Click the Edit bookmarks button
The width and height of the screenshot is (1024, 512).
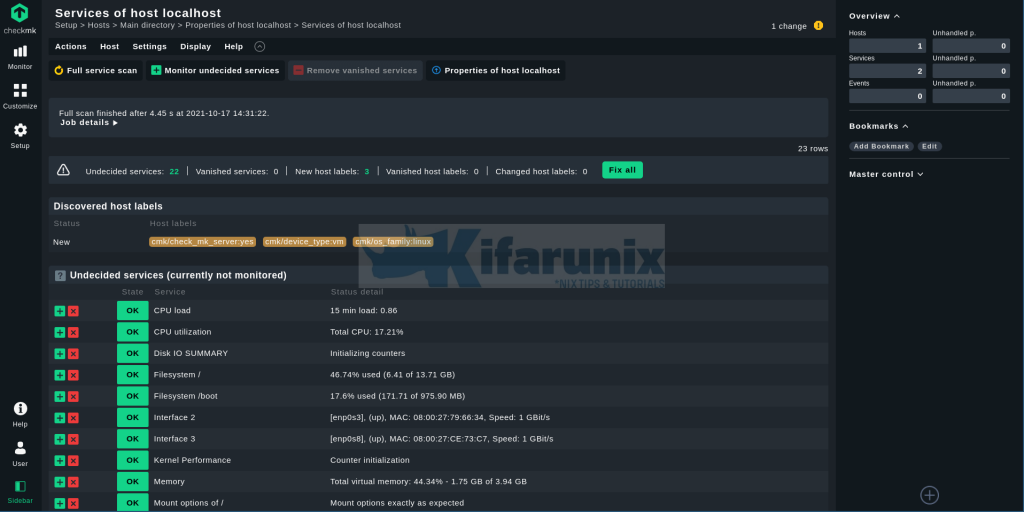point(929,146)
